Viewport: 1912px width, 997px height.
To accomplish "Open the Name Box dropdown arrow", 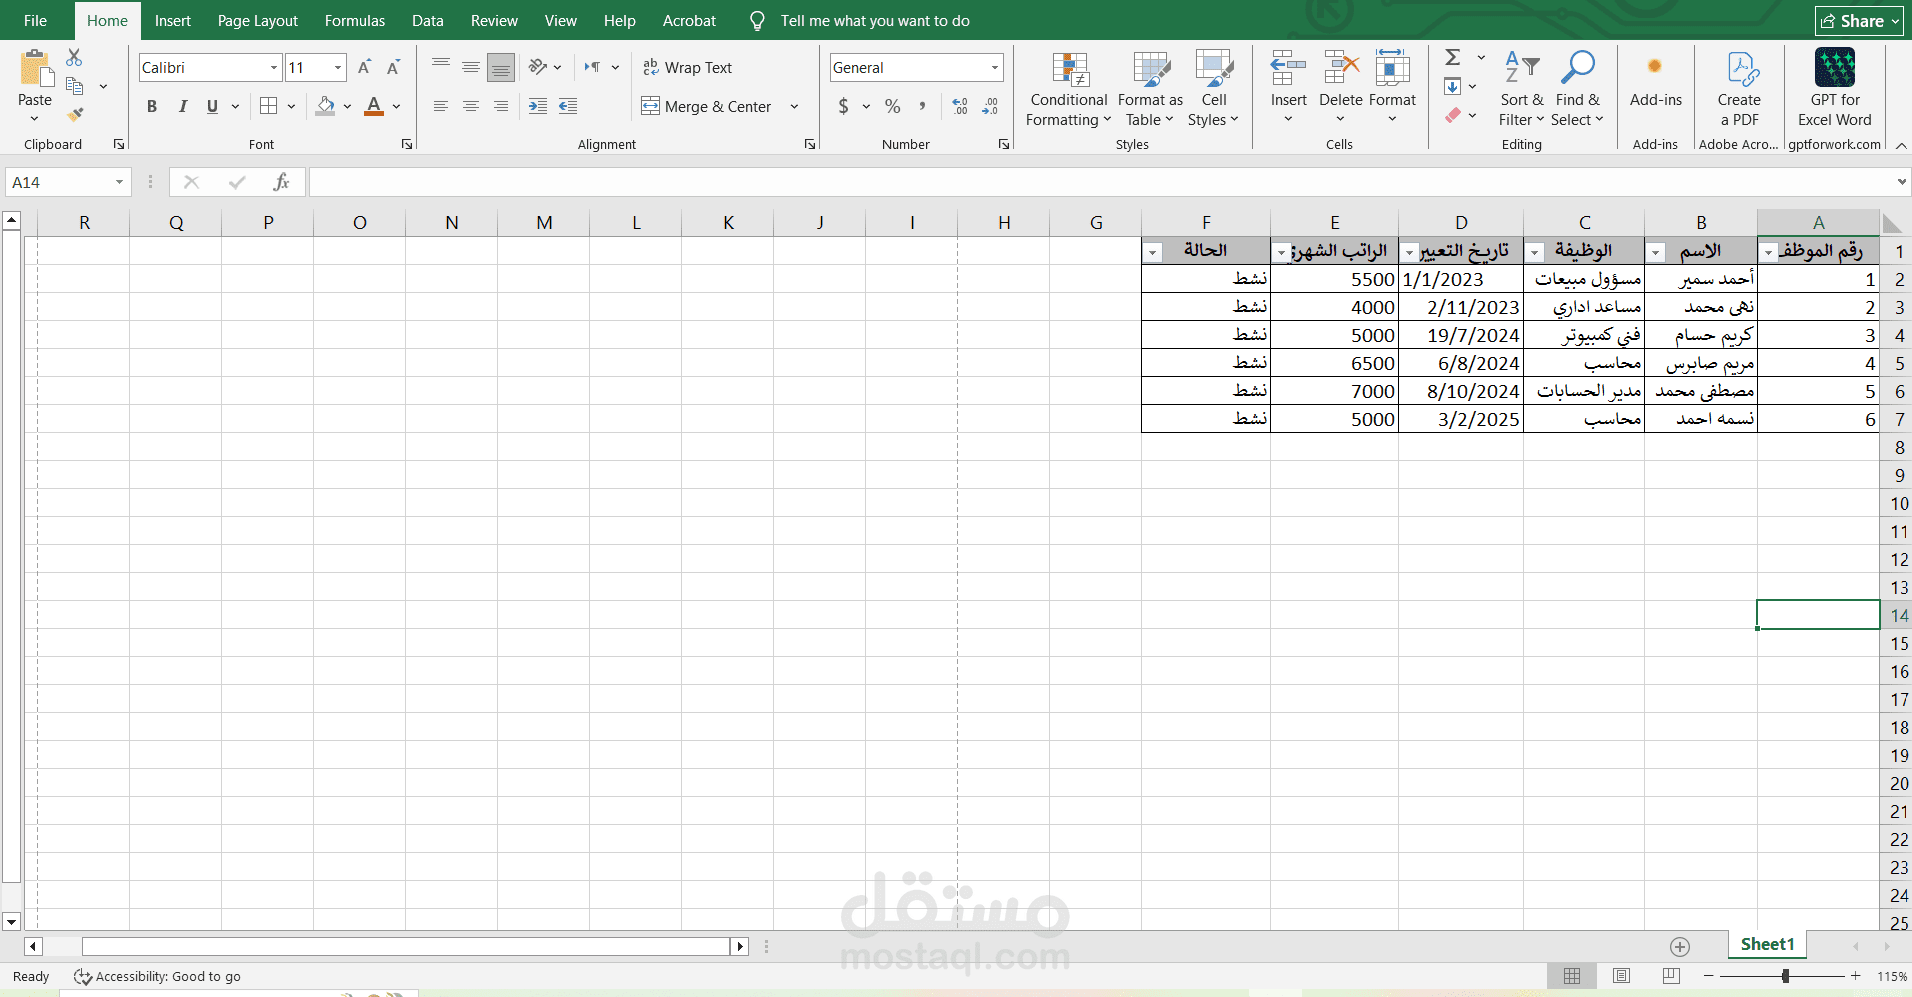I will pyautogui.click(x=119, y=182).
